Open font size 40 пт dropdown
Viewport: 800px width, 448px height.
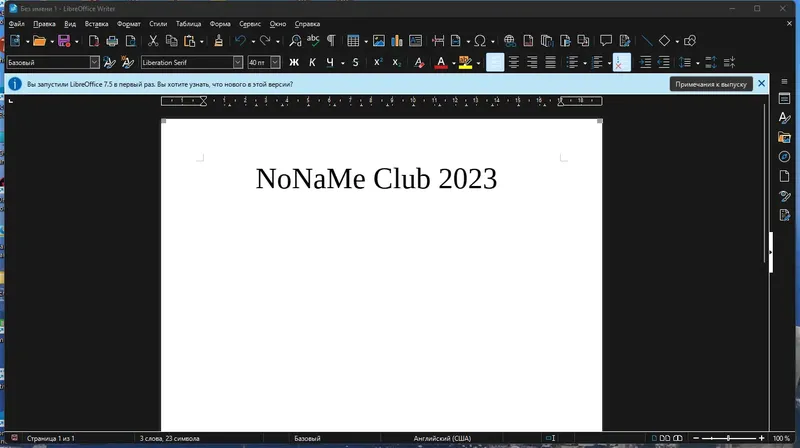click(x=275, y=62)
